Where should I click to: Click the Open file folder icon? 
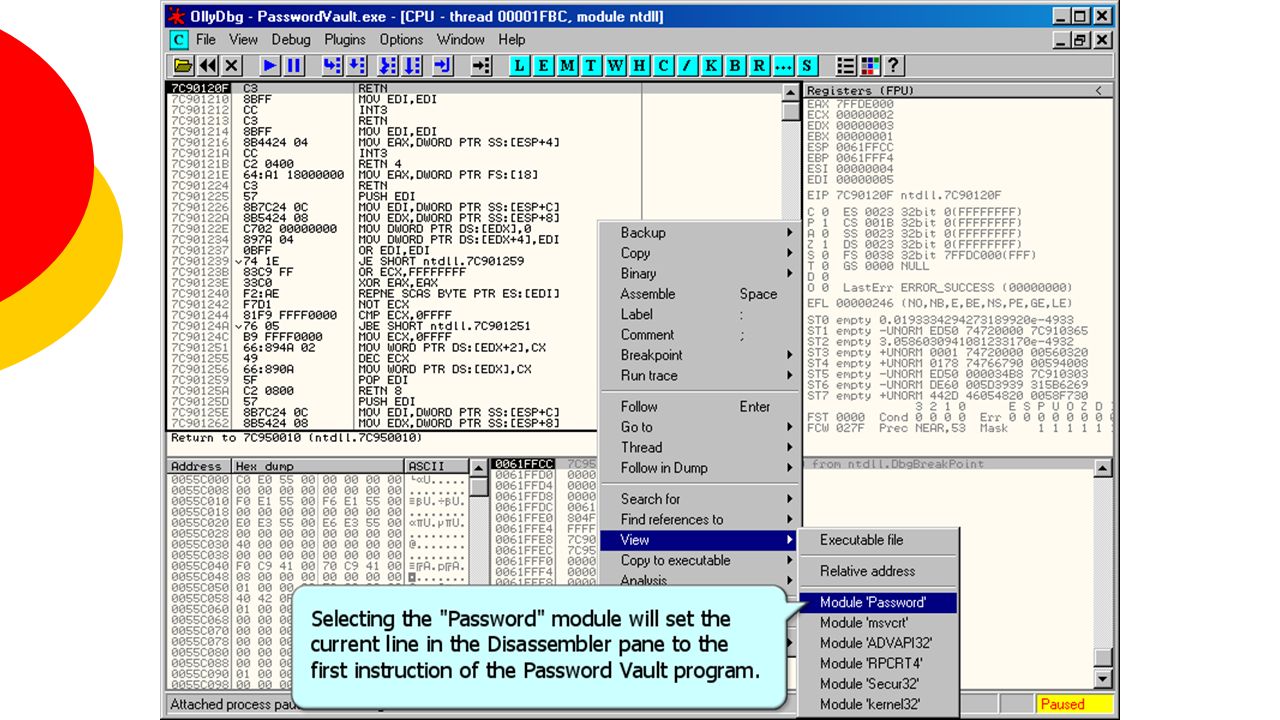coord(184,66)
